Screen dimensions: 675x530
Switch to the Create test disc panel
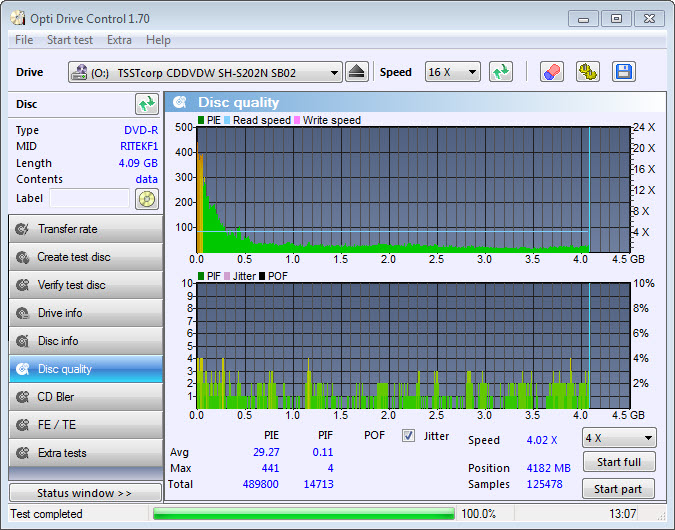point(86,257)
